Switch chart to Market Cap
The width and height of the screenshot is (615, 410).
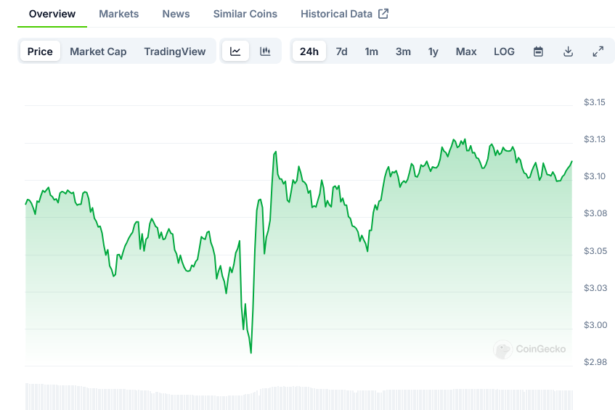(98, 52)
